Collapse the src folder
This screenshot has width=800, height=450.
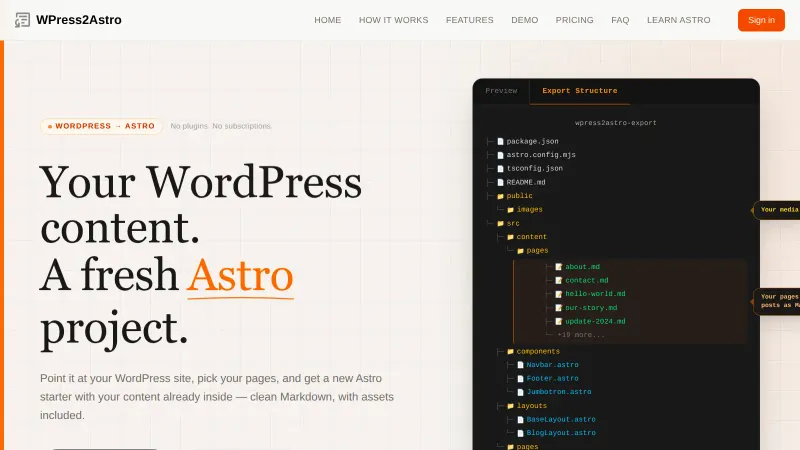coord(512,223)
